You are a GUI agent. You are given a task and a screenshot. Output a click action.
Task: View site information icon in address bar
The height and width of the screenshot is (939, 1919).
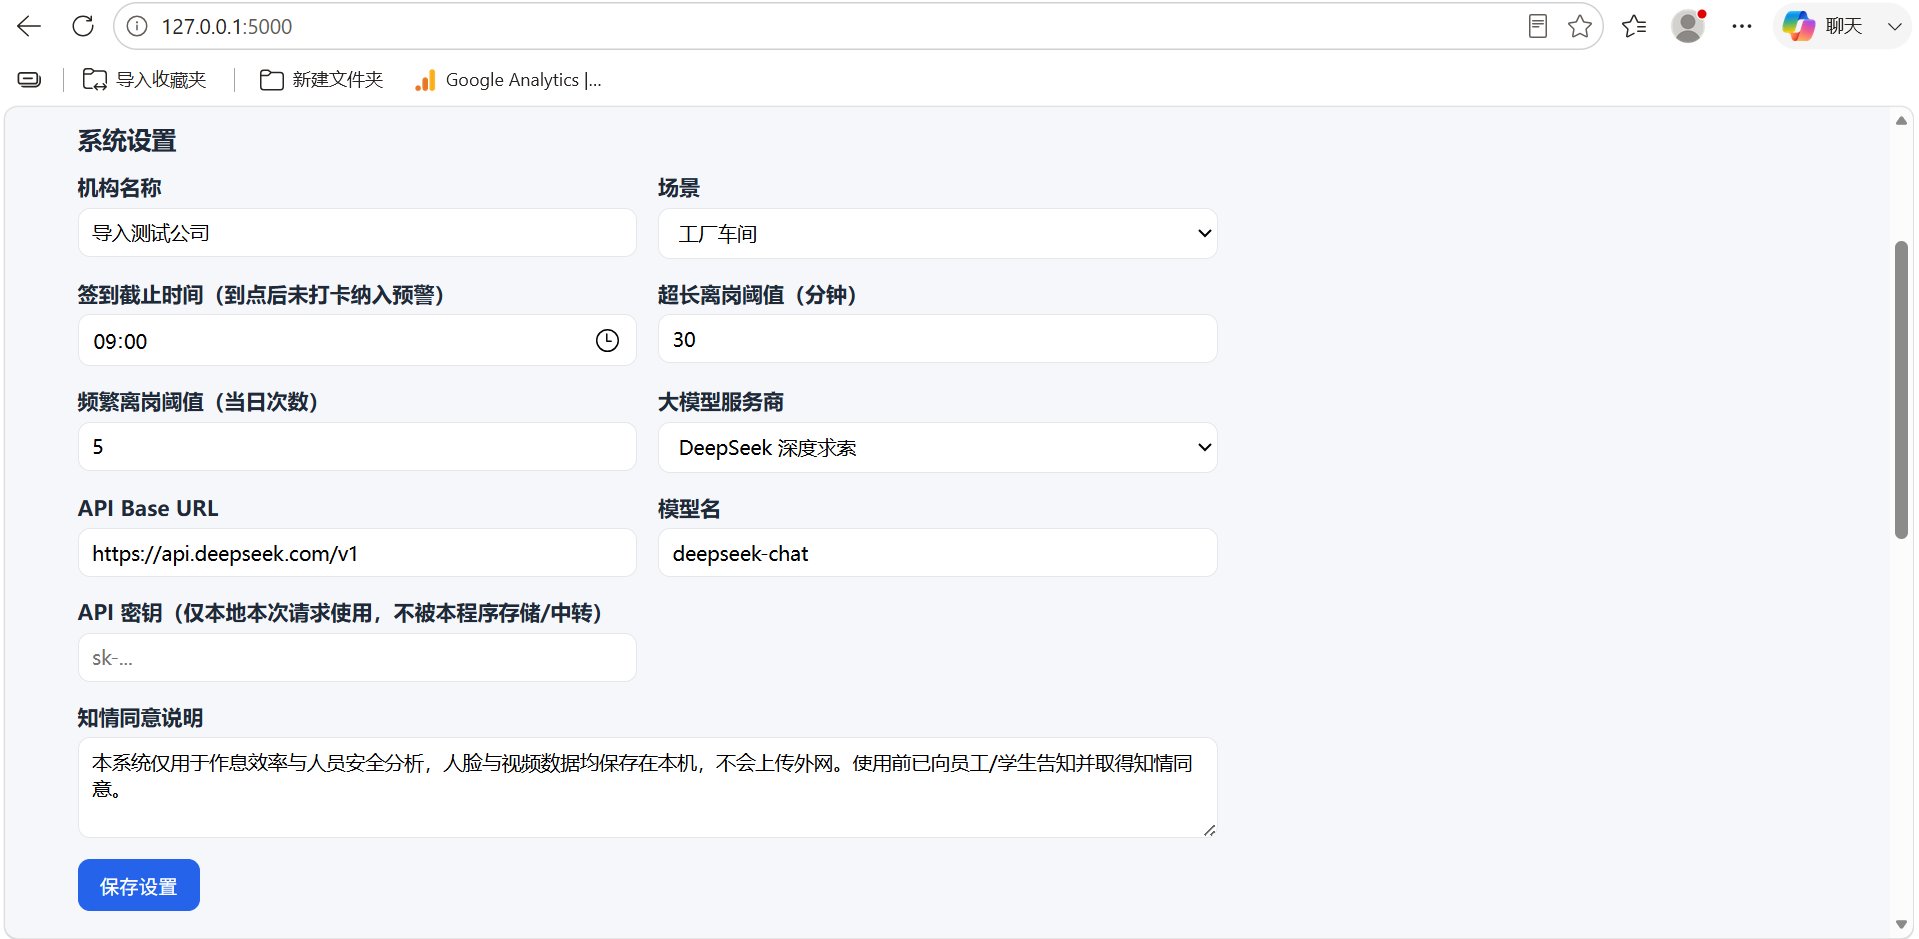[x=138, y=26]
